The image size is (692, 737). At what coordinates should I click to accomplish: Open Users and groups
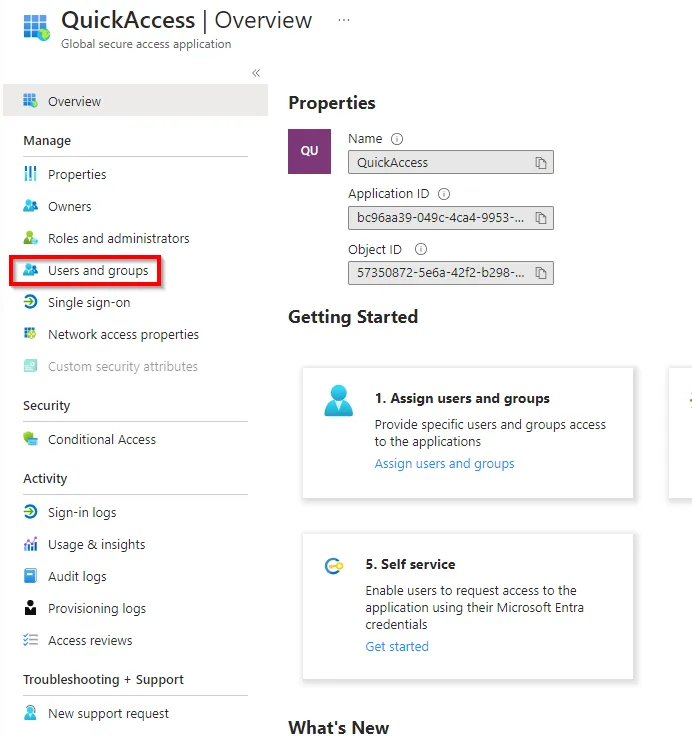click(98, 271)
